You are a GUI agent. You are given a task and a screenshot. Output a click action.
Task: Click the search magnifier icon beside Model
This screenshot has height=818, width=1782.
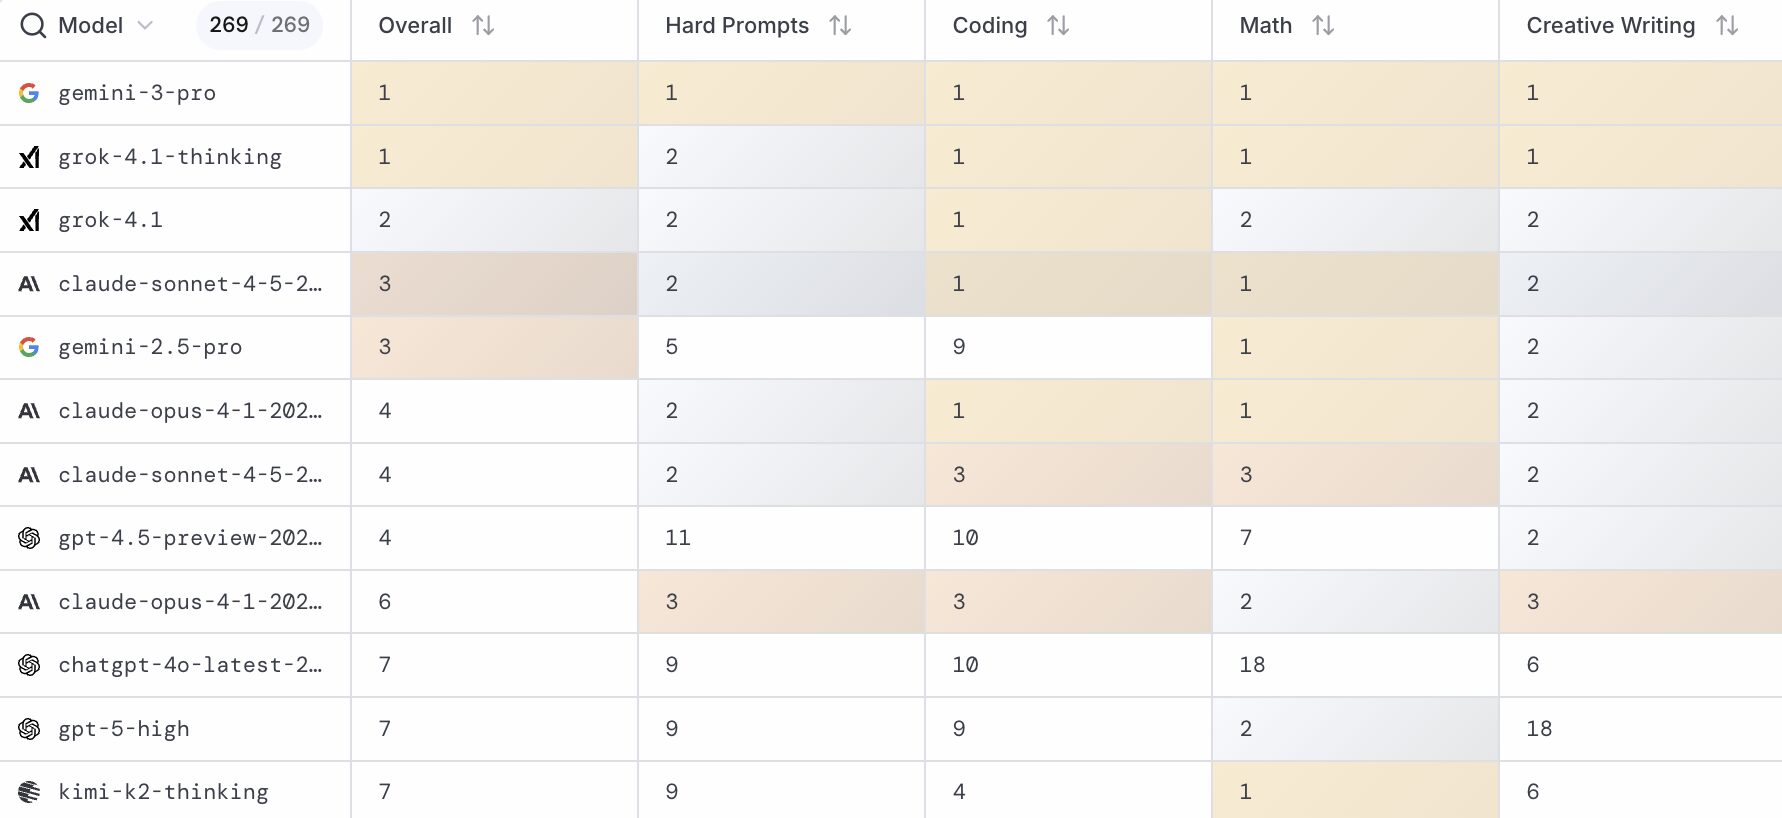pos(33,26)
